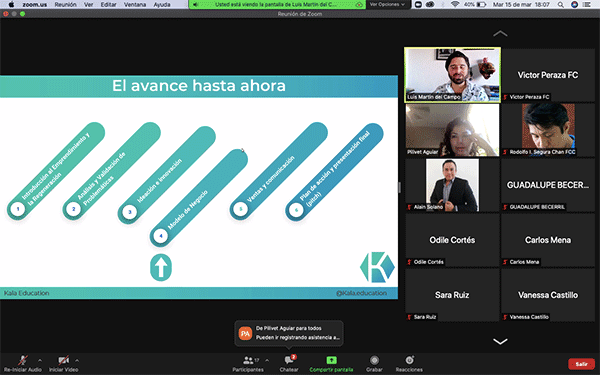600x375 pixels.
Task: Click the teal up arrow on slide
Action: click(x=161, y=267)
